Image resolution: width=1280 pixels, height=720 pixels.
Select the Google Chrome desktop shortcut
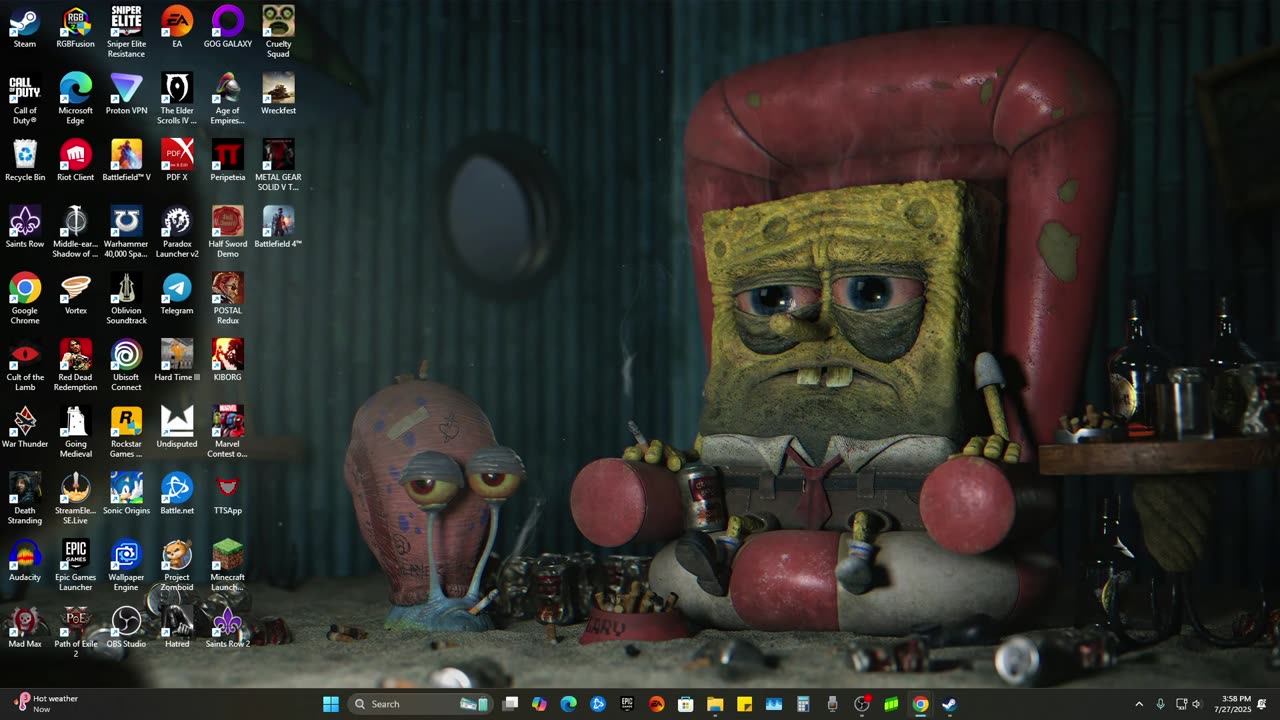25,298
